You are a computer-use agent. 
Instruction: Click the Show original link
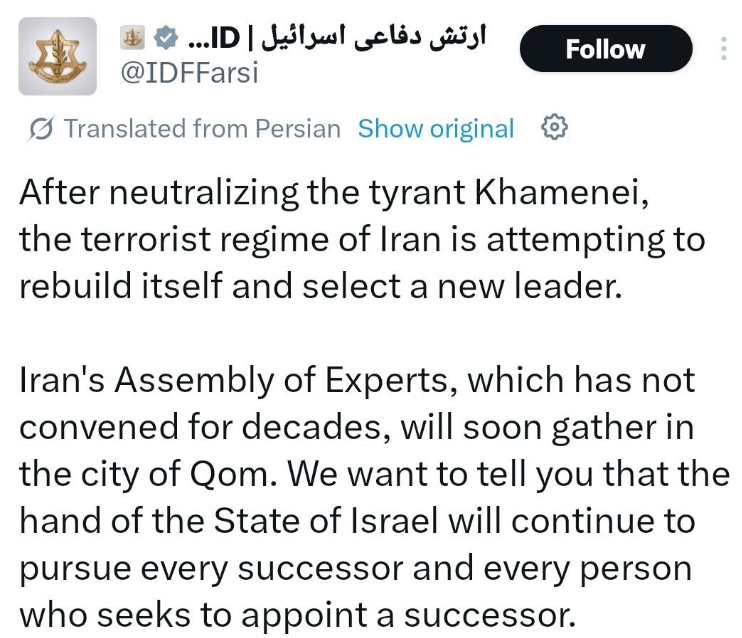(435, 129)
